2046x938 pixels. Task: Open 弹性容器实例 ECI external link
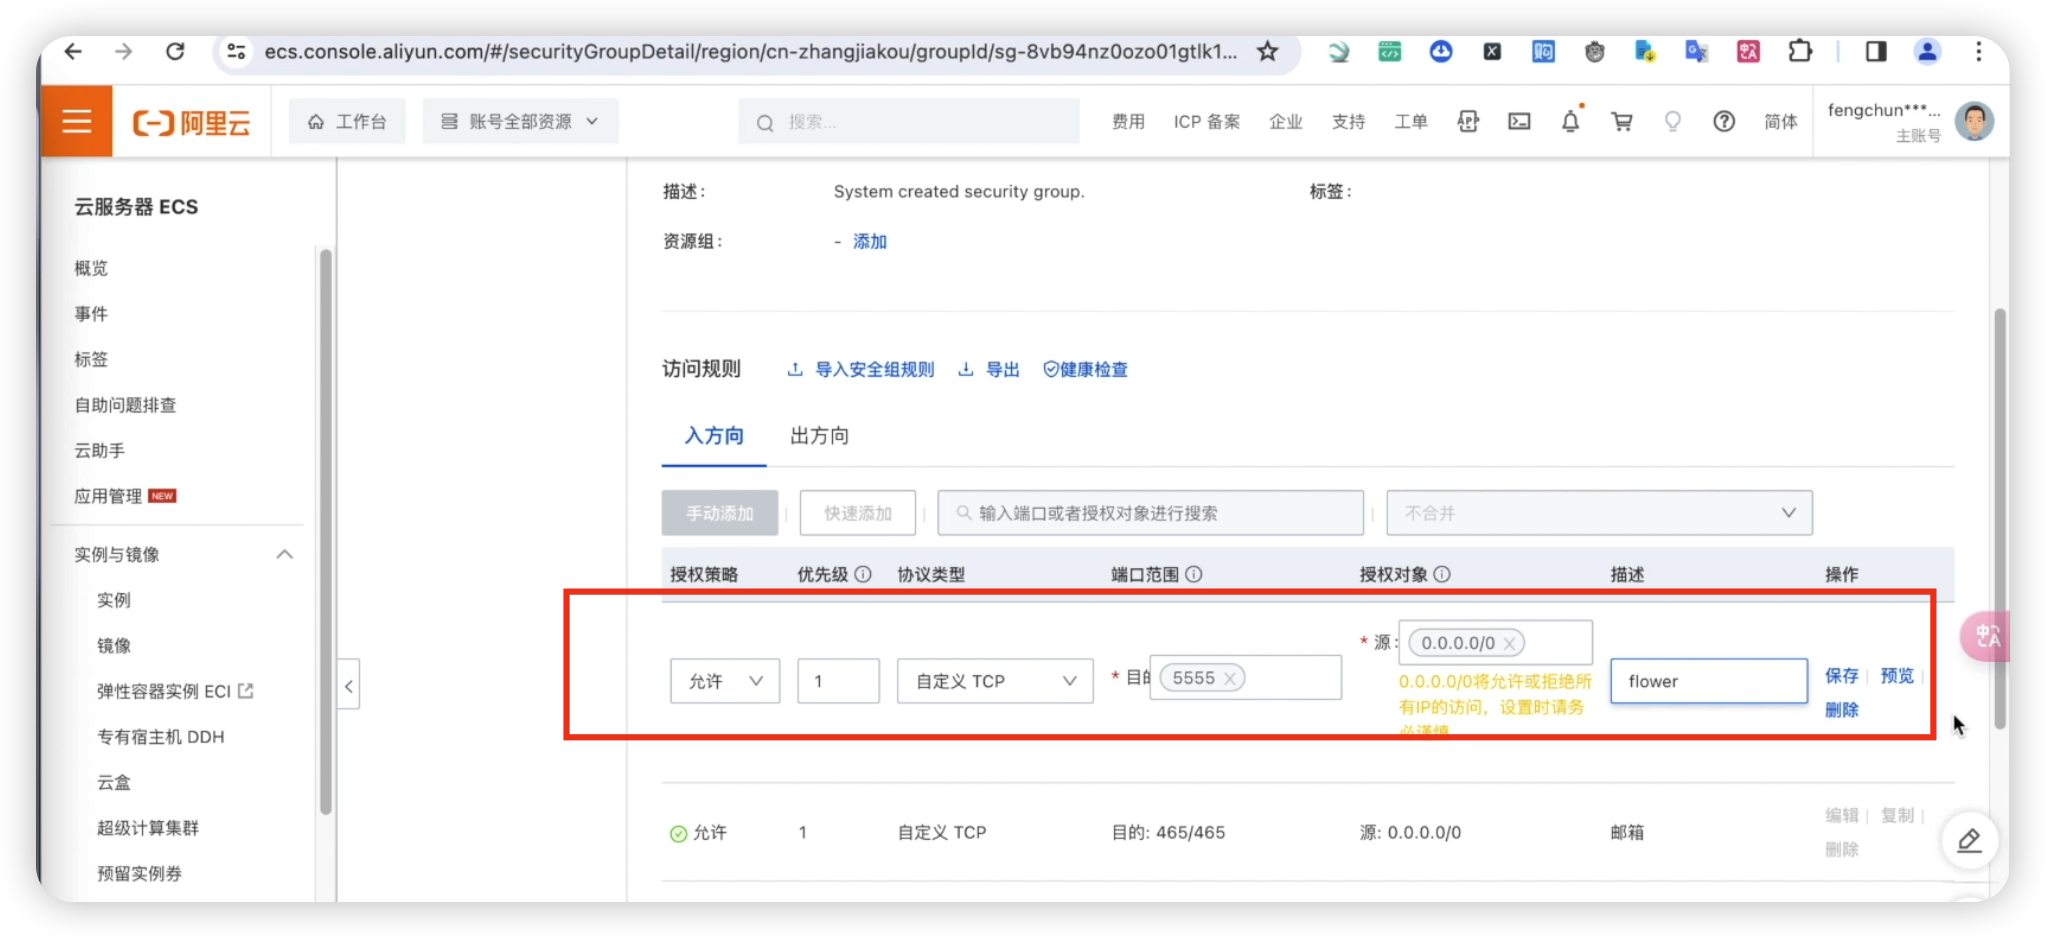[175, 691]
